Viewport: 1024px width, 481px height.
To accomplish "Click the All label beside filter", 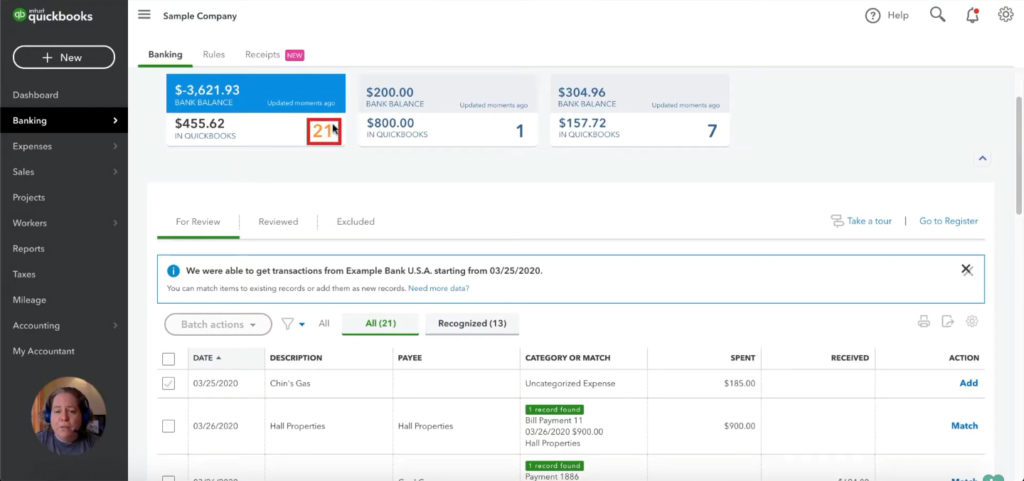I will tap(324, 323).
